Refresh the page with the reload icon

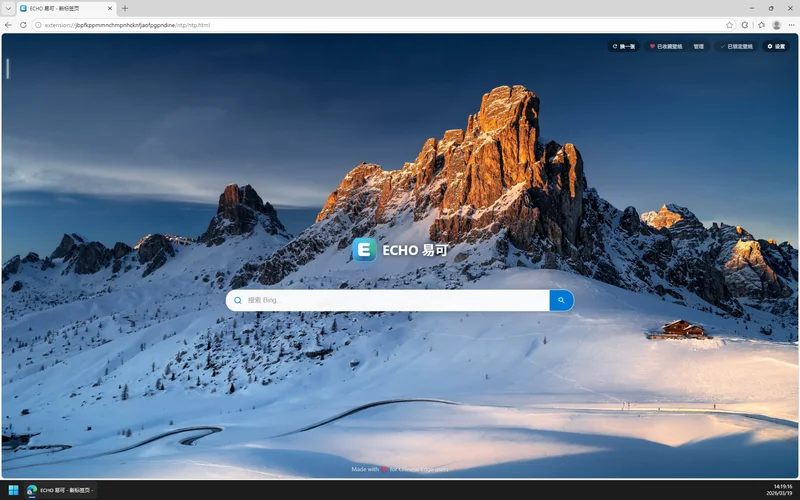23,24
